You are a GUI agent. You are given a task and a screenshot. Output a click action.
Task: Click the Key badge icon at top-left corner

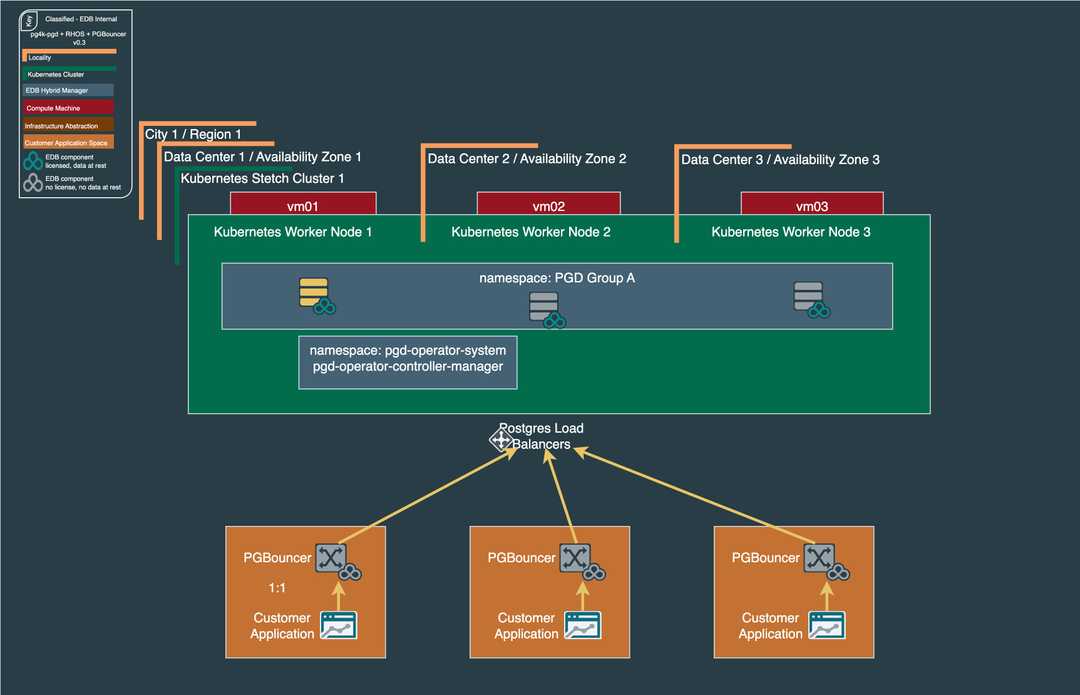(28, 19)
